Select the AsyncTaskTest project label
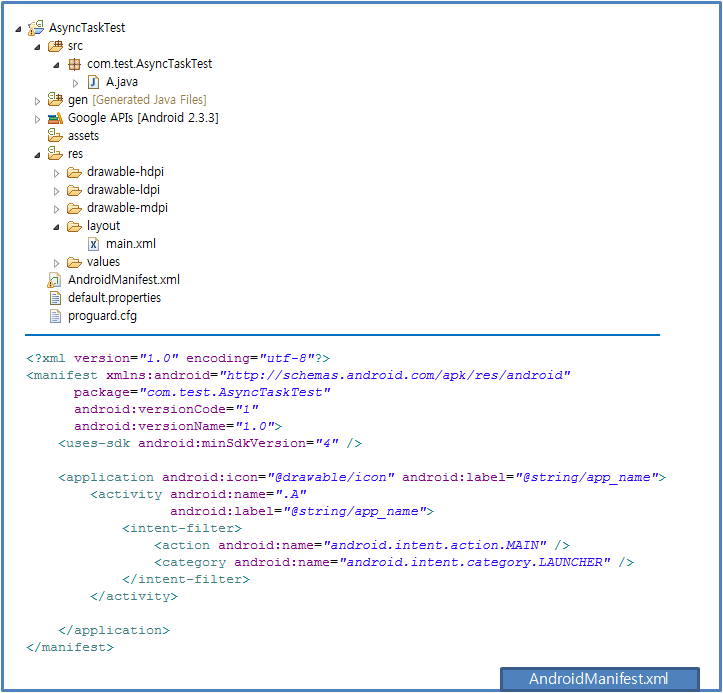The image size is (723, 693). 87,28
